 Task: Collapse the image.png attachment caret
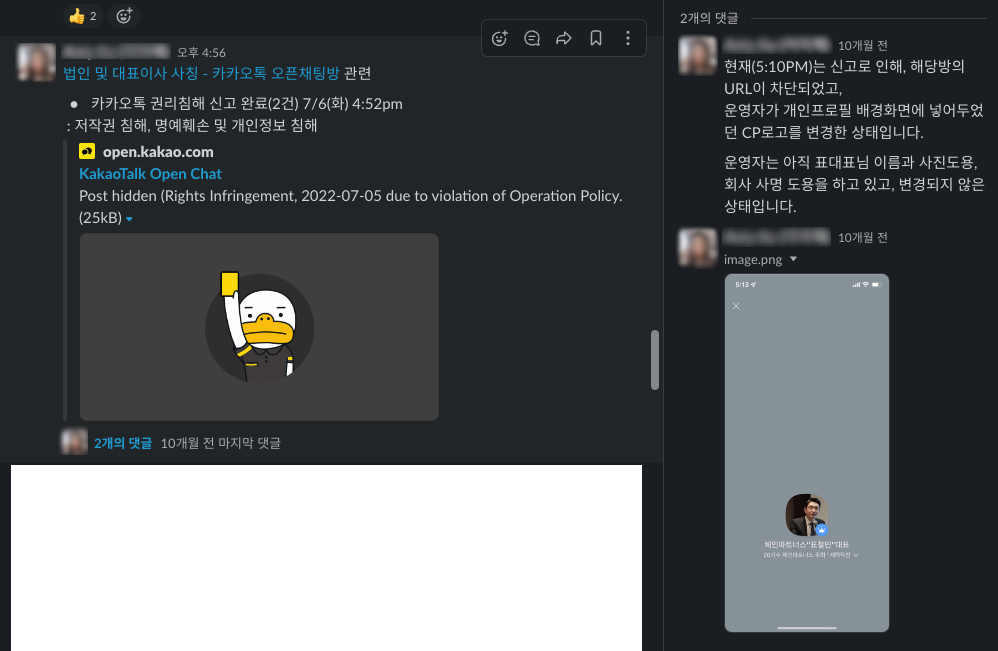click(794, 260)
